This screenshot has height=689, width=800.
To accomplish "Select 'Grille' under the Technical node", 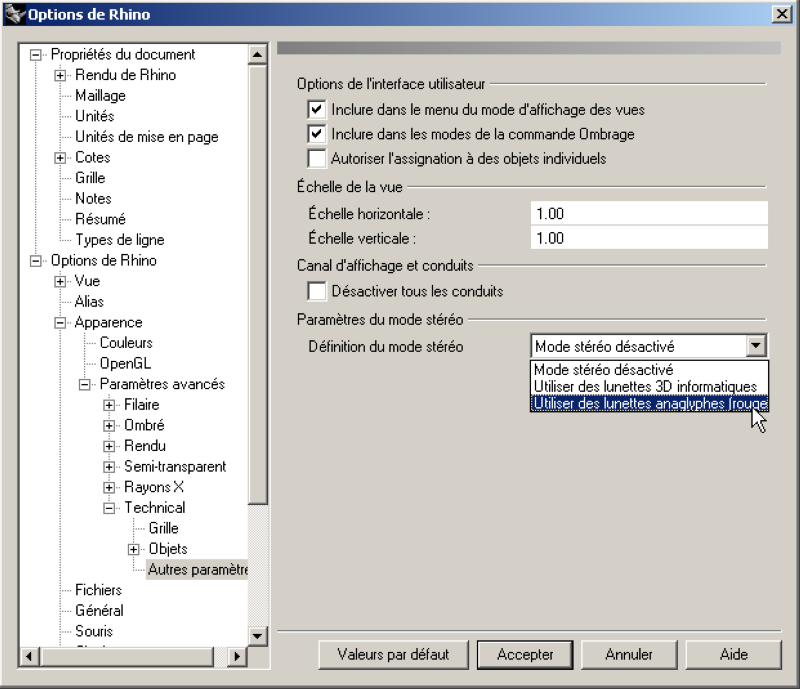I will 163,528.
